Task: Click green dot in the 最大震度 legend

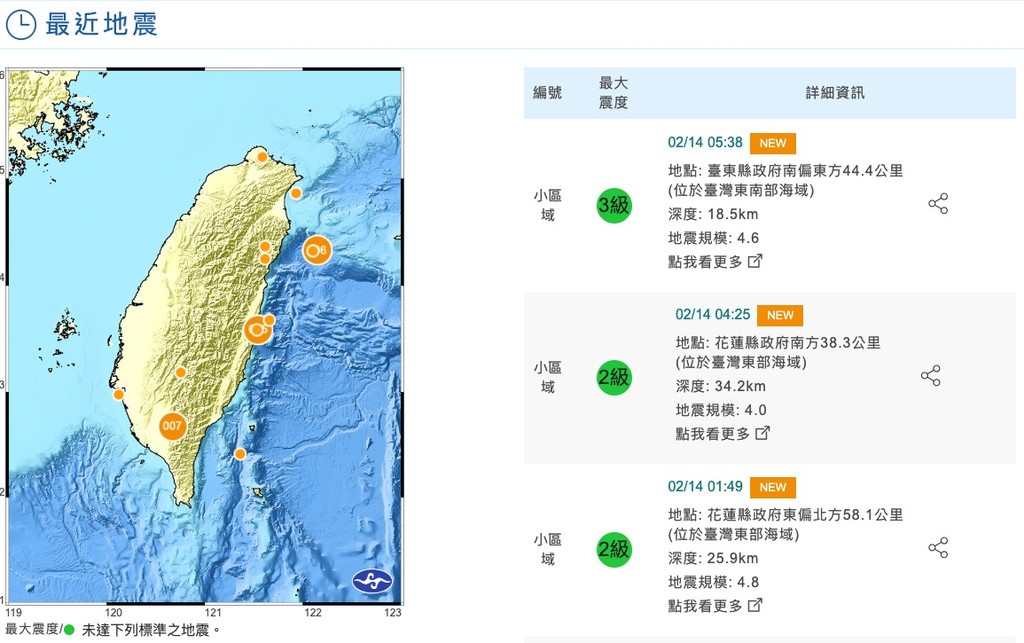Action: 68,630
